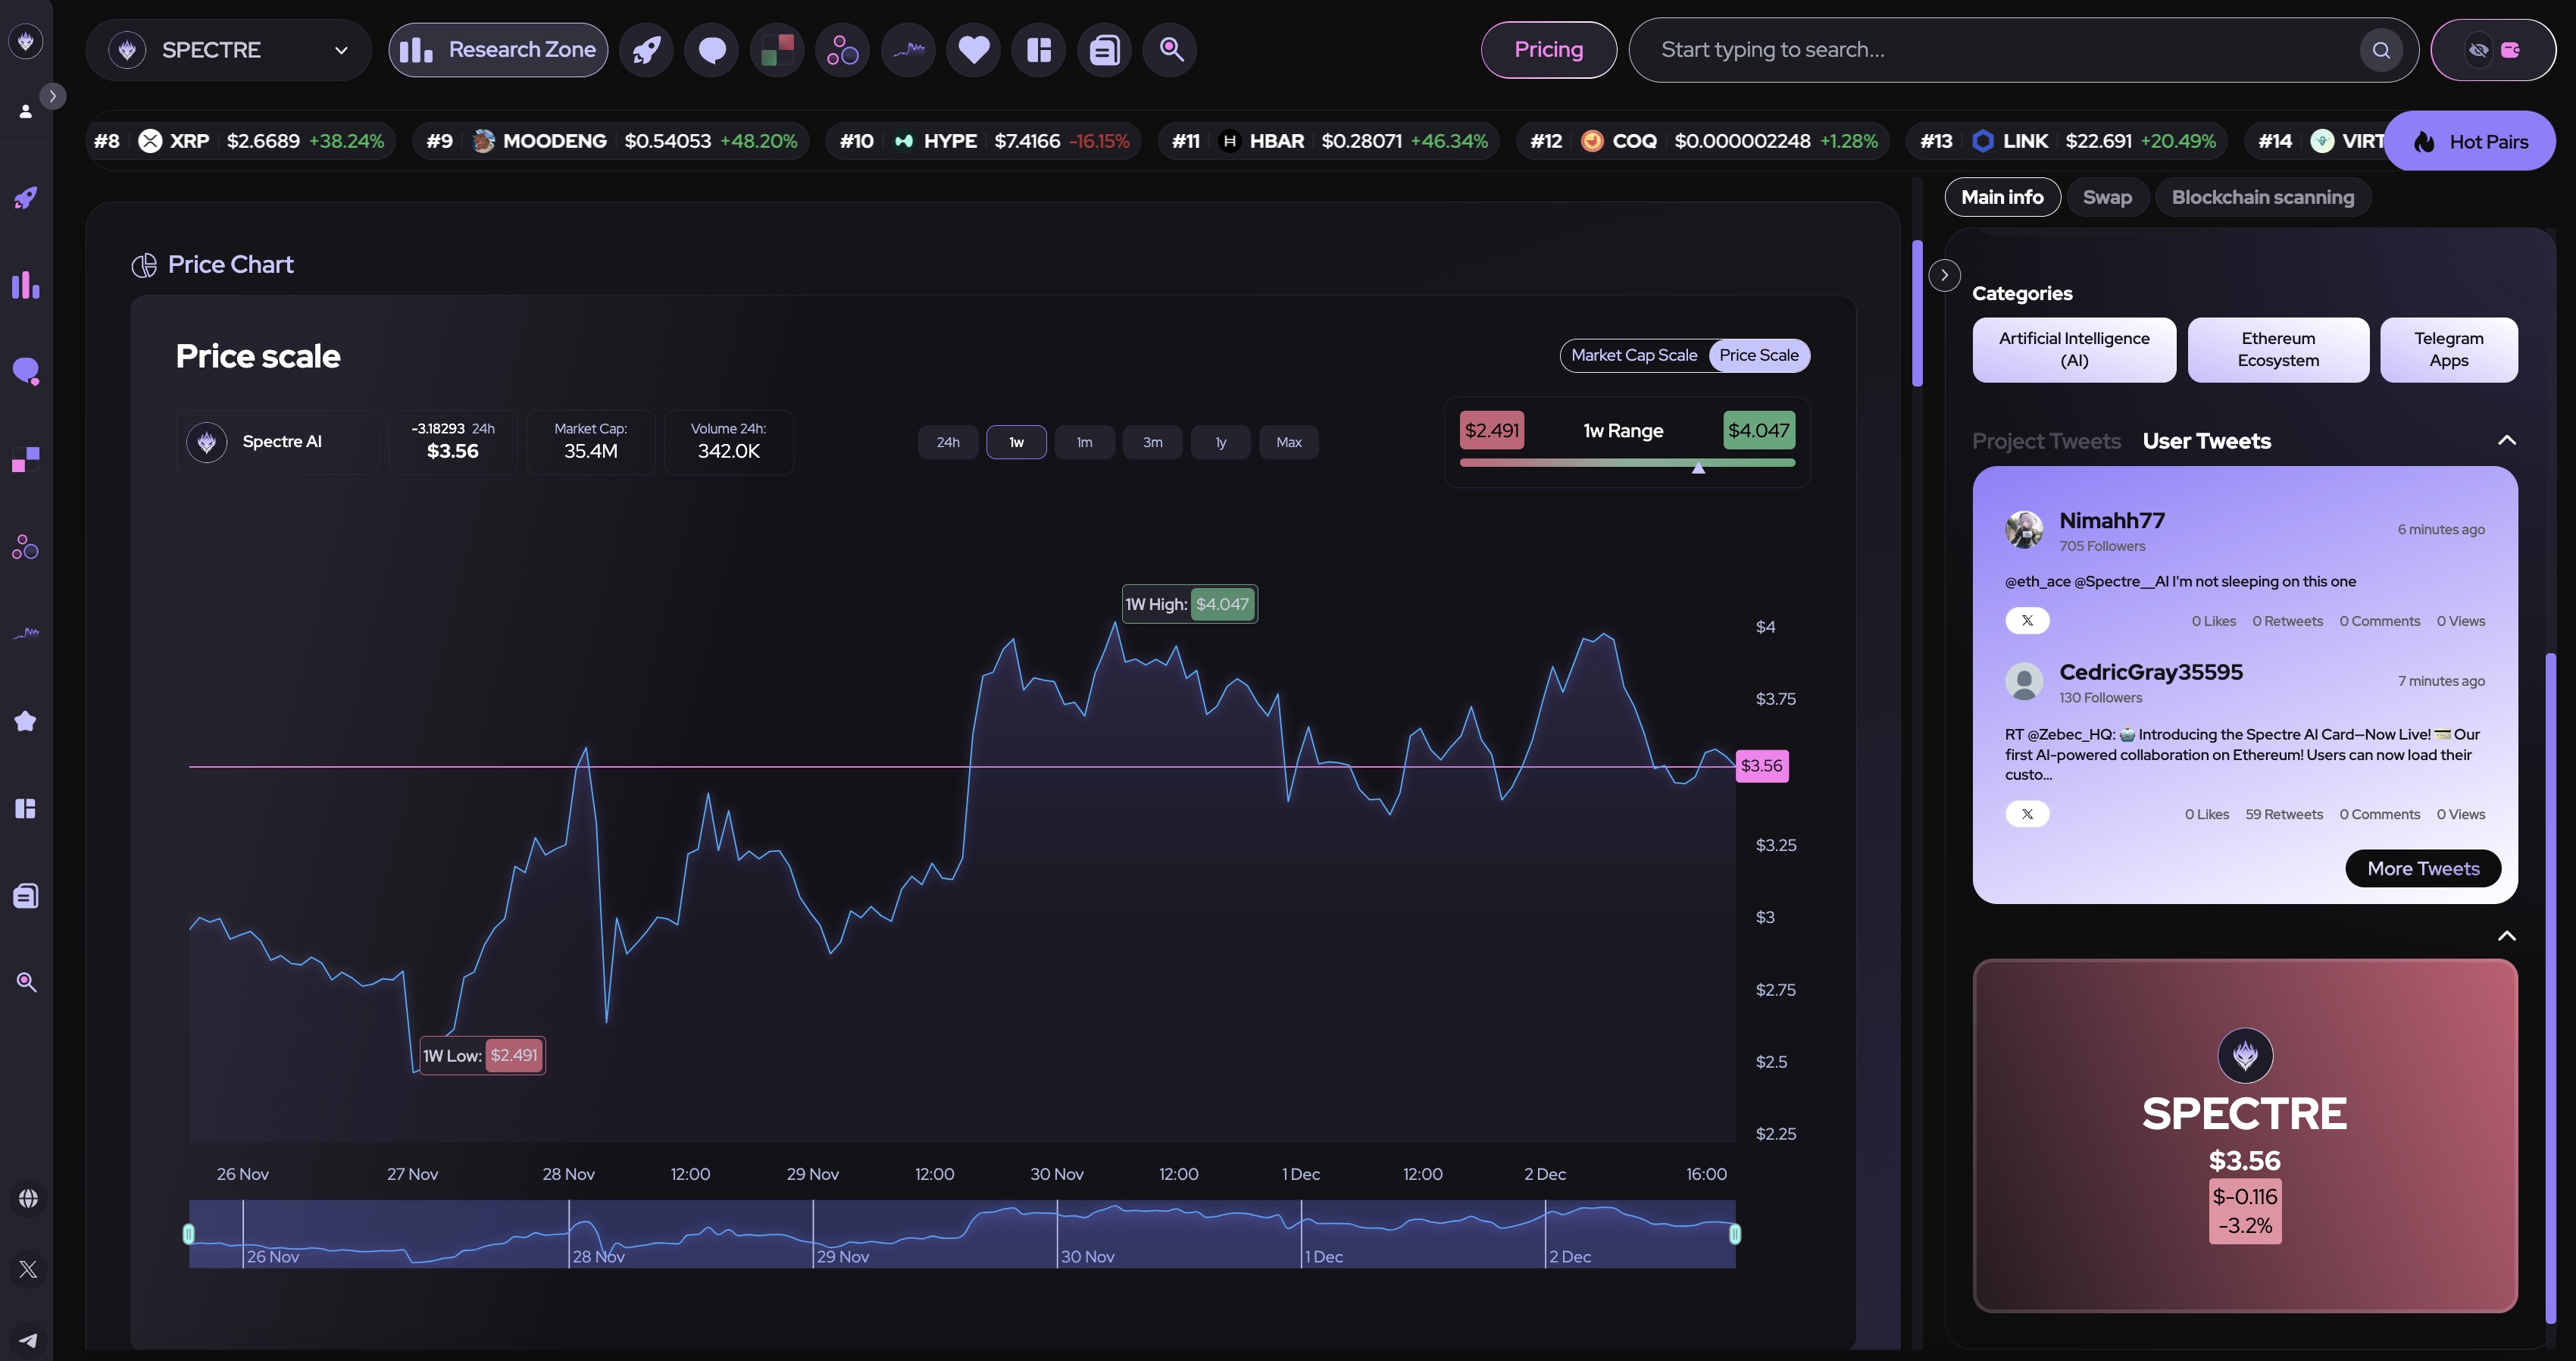Open the Main info tab
The width and height of the screenshot is (2576, 1361).
click(2002, 197)
